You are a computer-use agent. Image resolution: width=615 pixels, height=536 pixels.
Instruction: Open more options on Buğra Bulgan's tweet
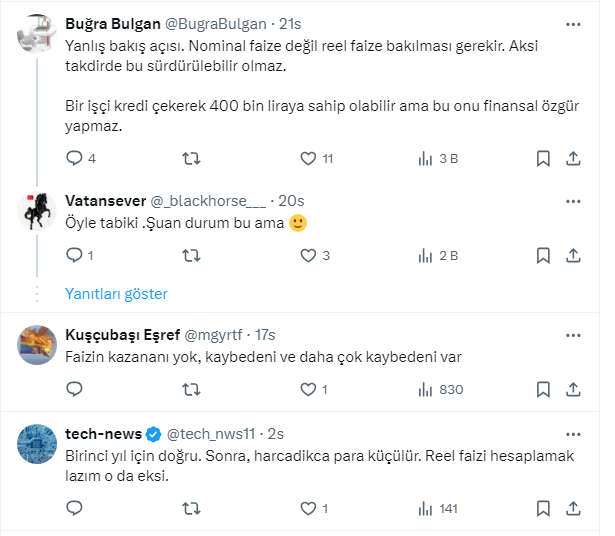pyautogui.click(x=573, y=23)
